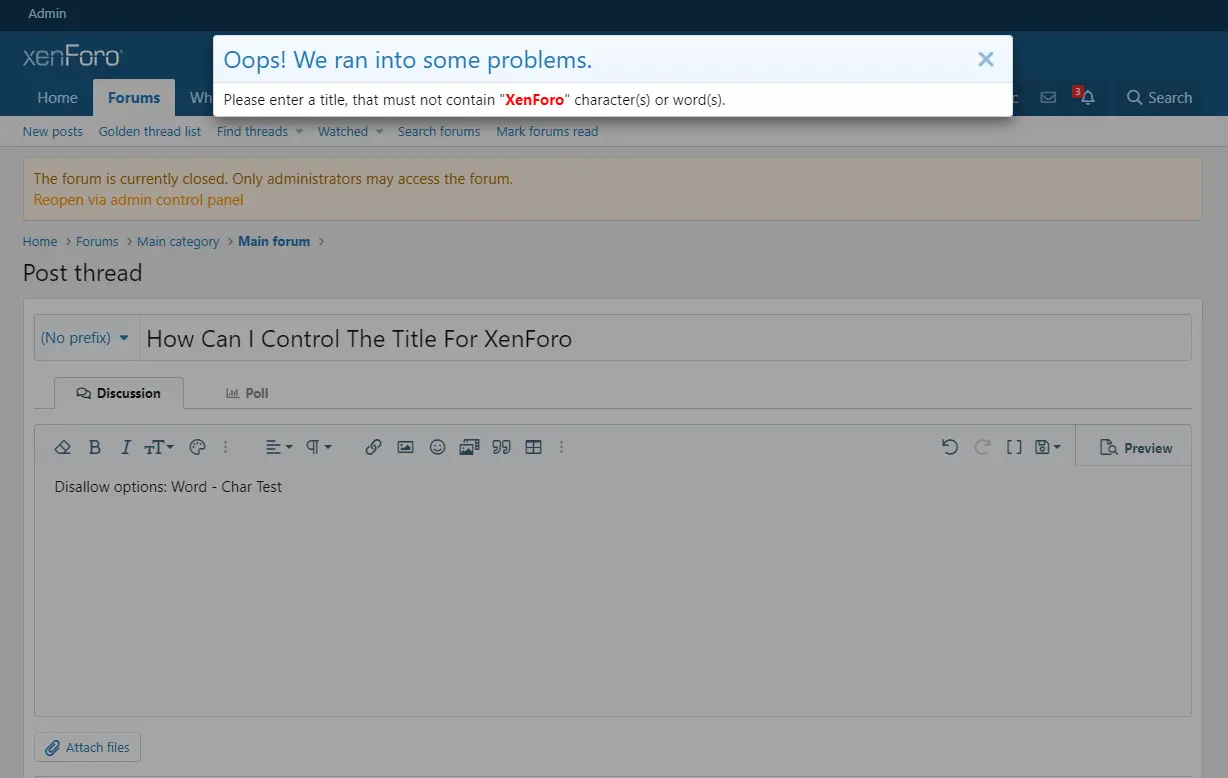Image resolution: width=1228 pixels, height=778 pixels.
Task: Switch to the Poll tab
Action: point(247,393)
